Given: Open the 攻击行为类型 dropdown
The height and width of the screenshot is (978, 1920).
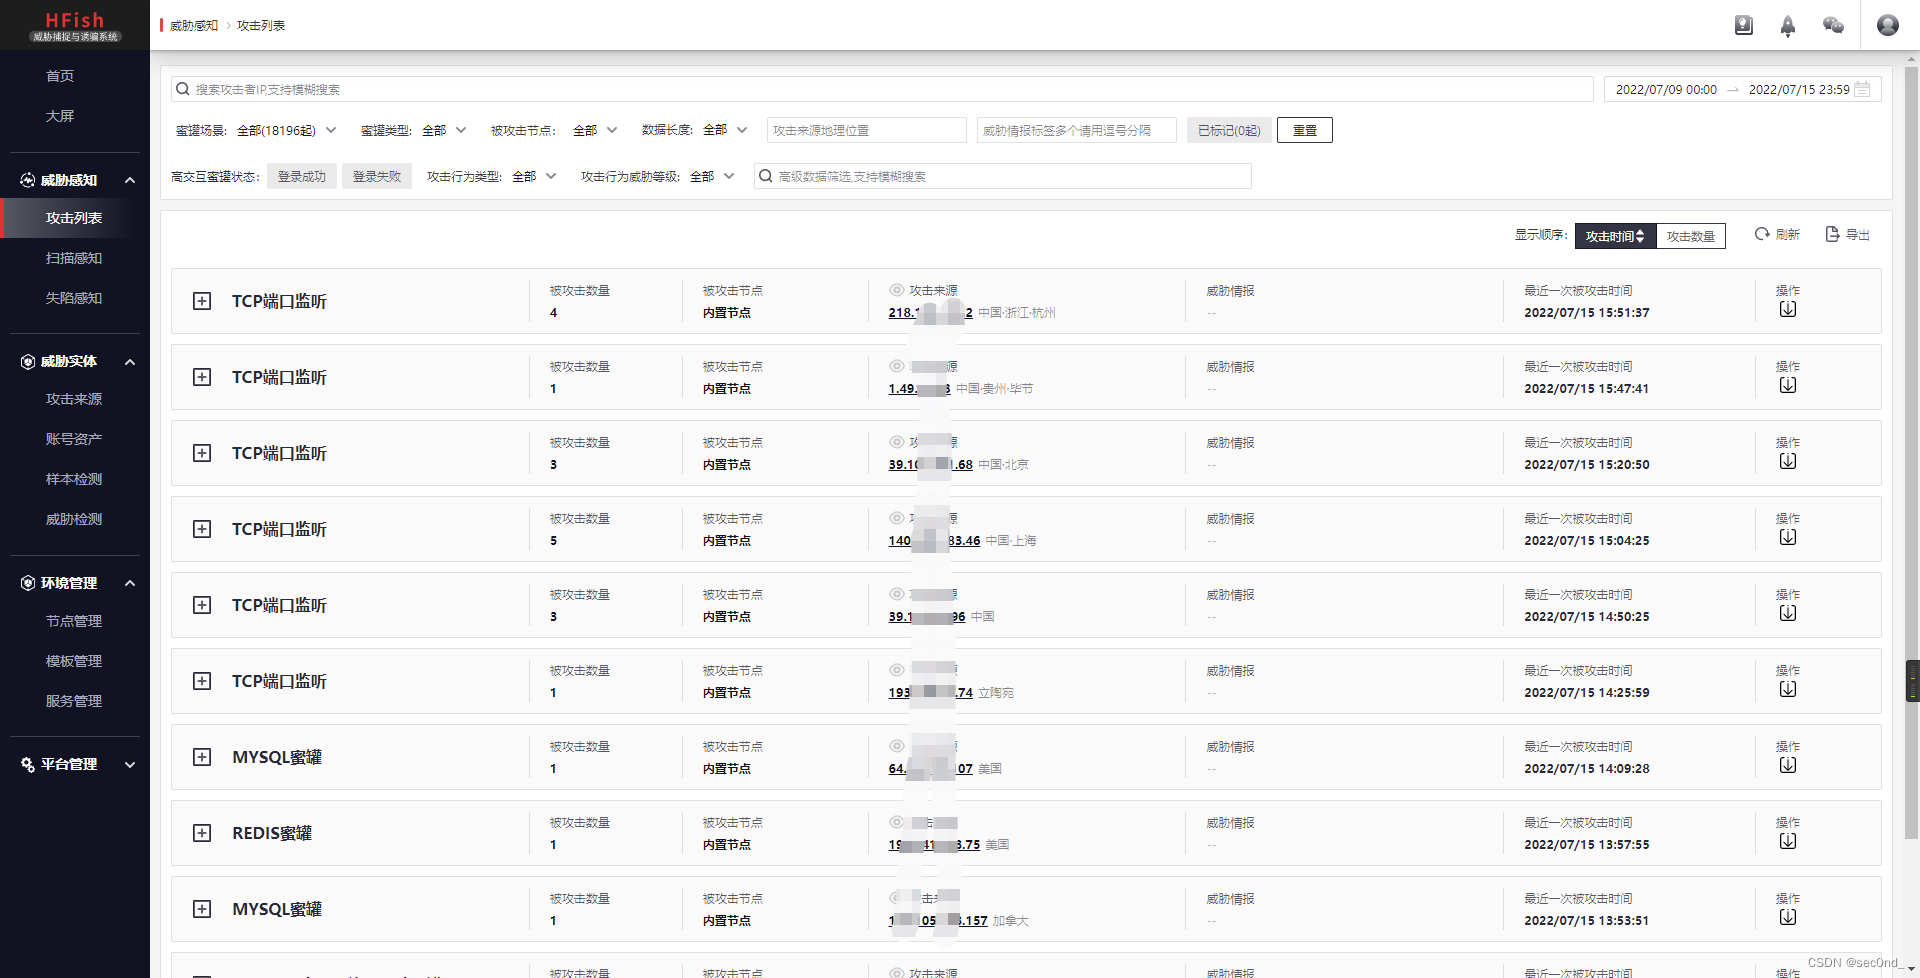Looking at the screenshot, I should [534, 176].
